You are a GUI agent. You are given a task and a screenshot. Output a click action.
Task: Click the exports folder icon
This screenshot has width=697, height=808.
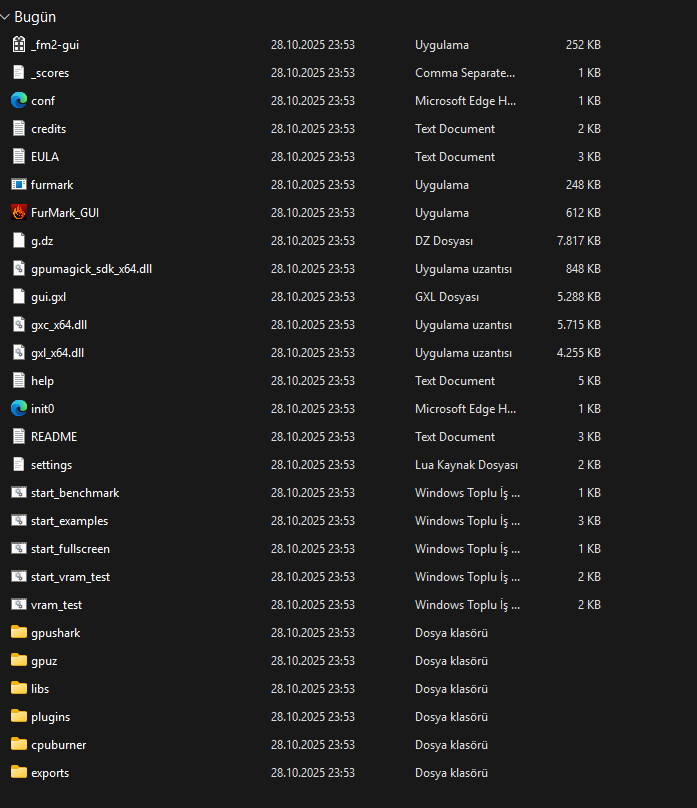click(x=19, y=772)
